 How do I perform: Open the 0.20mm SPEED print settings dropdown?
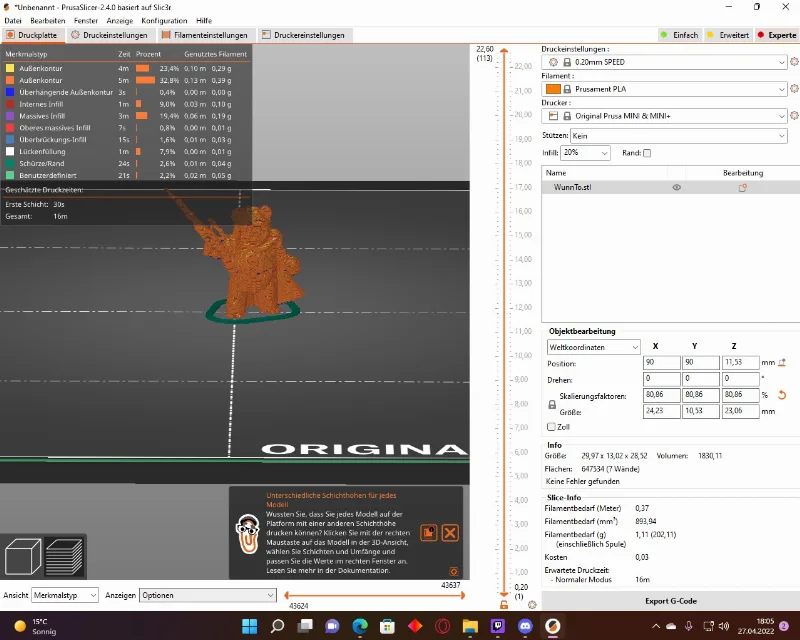click(664, 62)
